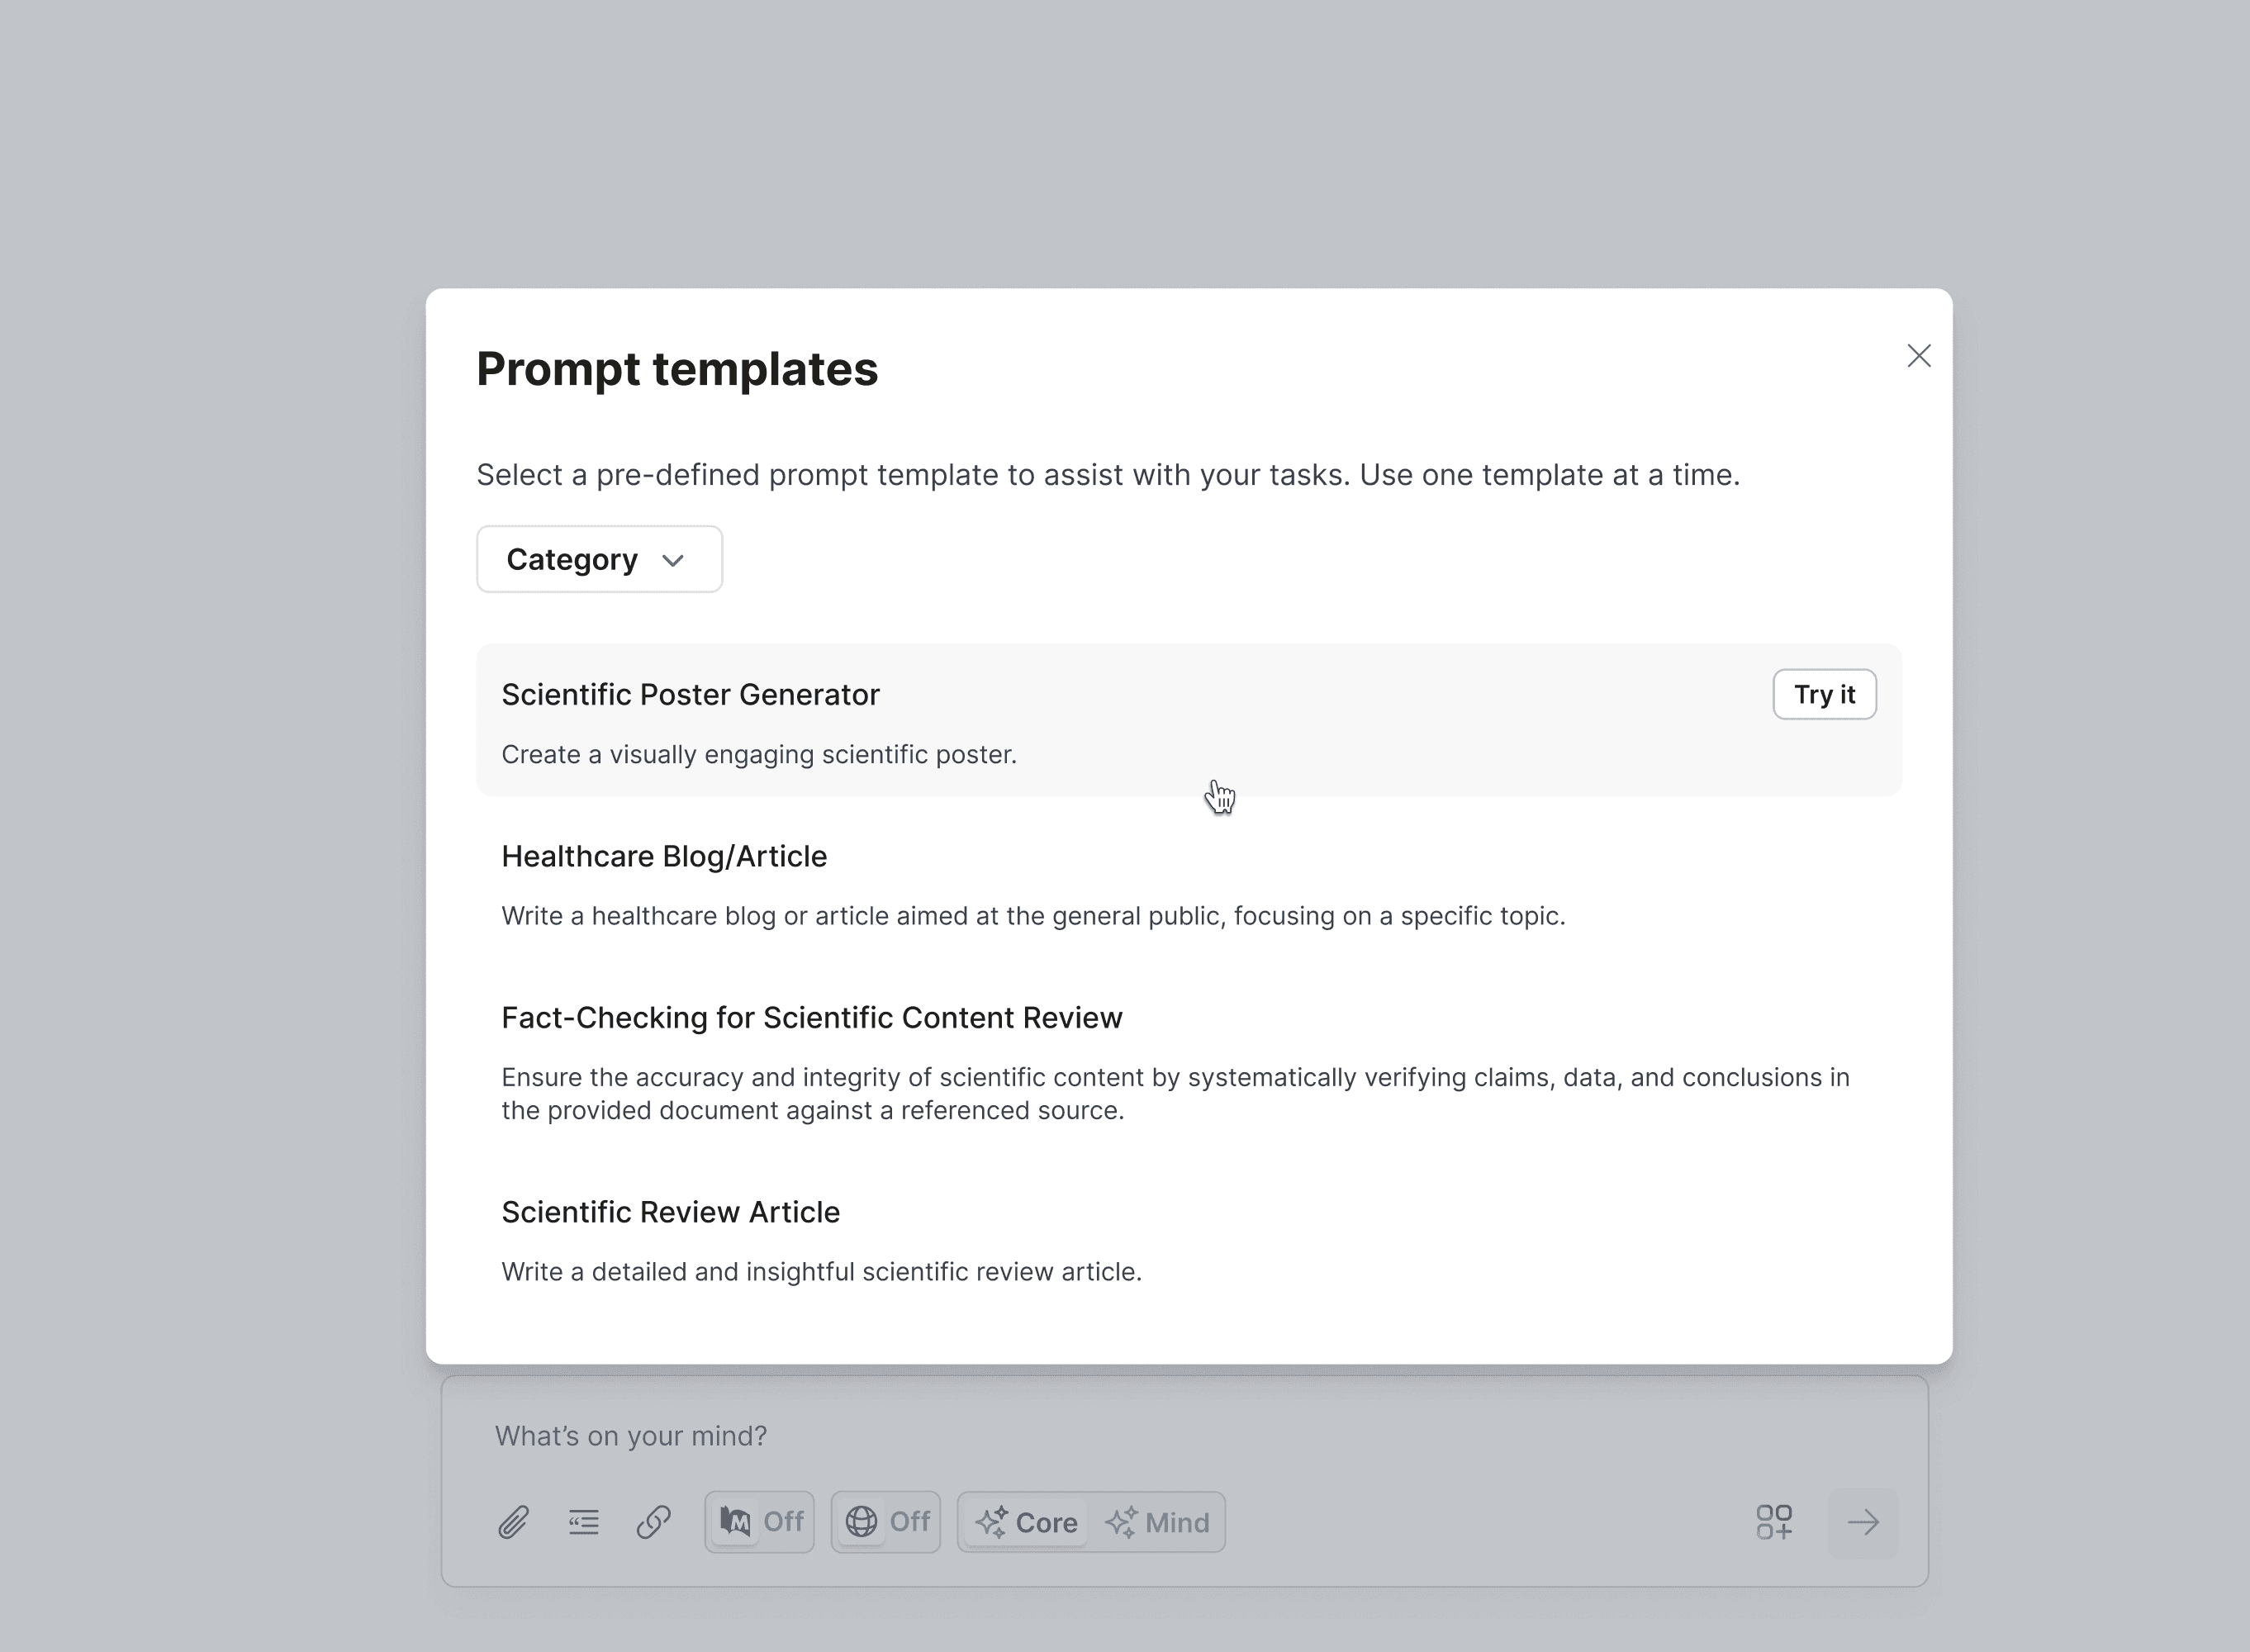Image resolution: width=2250 pixels, height=1652 pixels.
Task: Click the chain link icon
Action: 654,1522
